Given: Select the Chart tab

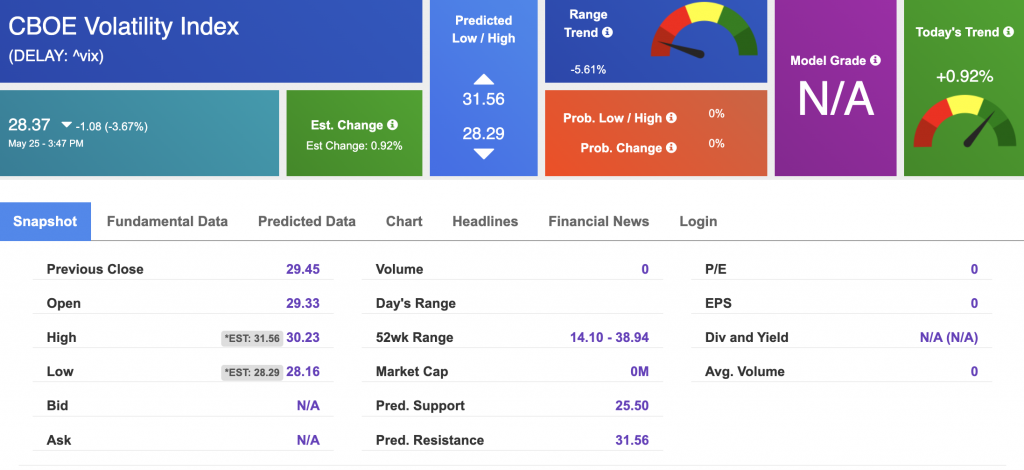Looking at the screenshot, I should coord(404,221).
